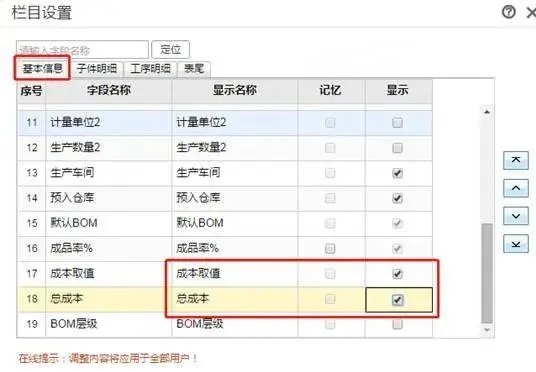Open the help question mark icon
This screenshot has height=372, width=536.
[509, 12]
